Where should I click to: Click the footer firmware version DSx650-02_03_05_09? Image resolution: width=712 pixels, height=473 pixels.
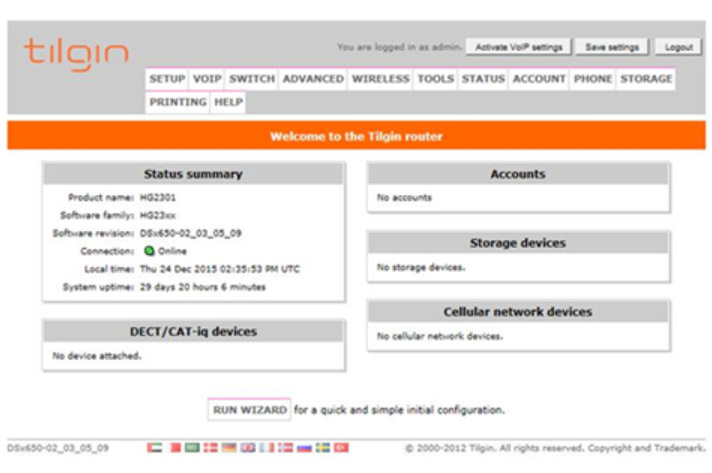pyautogui.click(x=58, y=448)
